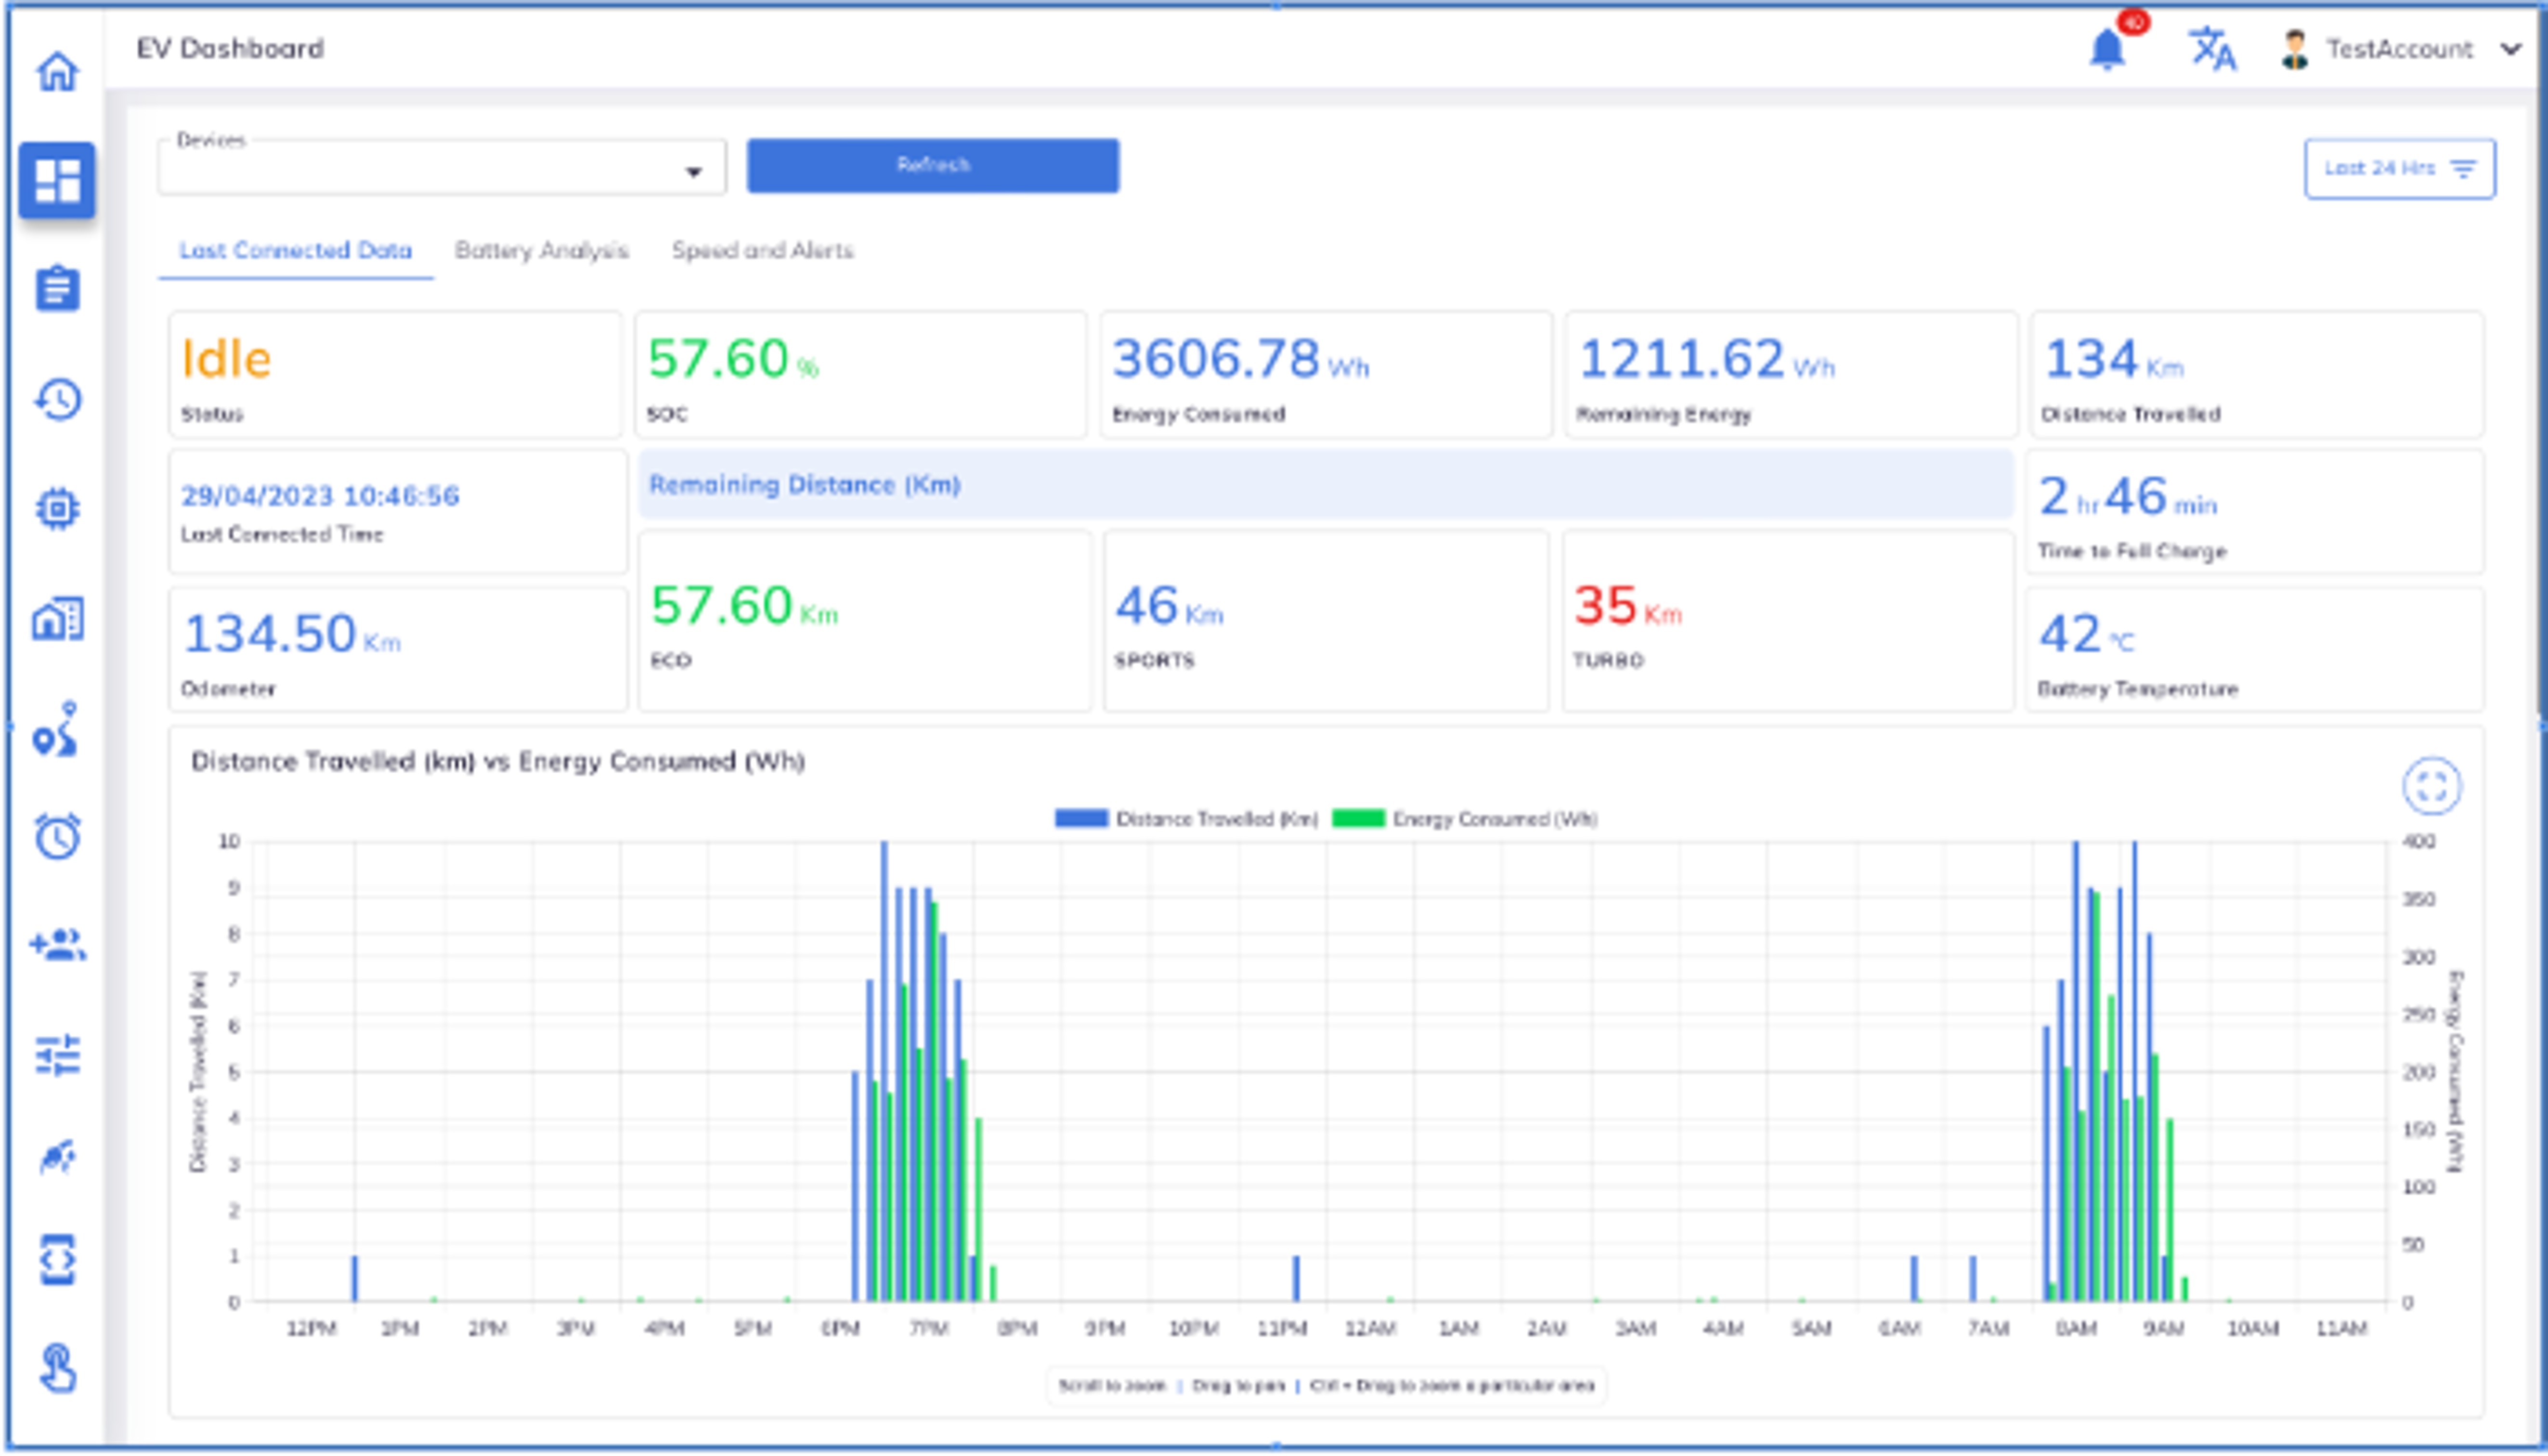Click the 57.60 Km ECO range value
This screenshot has height=1456, width=2548.
click(744, 606)
